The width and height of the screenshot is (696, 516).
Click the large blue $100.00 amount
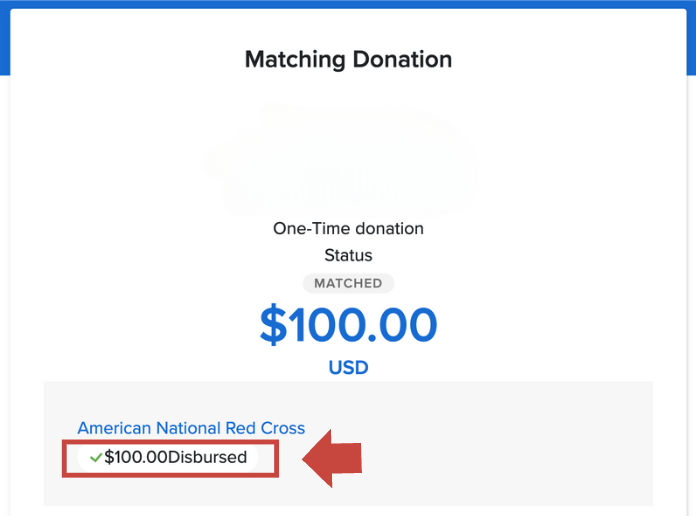point(348,325)
